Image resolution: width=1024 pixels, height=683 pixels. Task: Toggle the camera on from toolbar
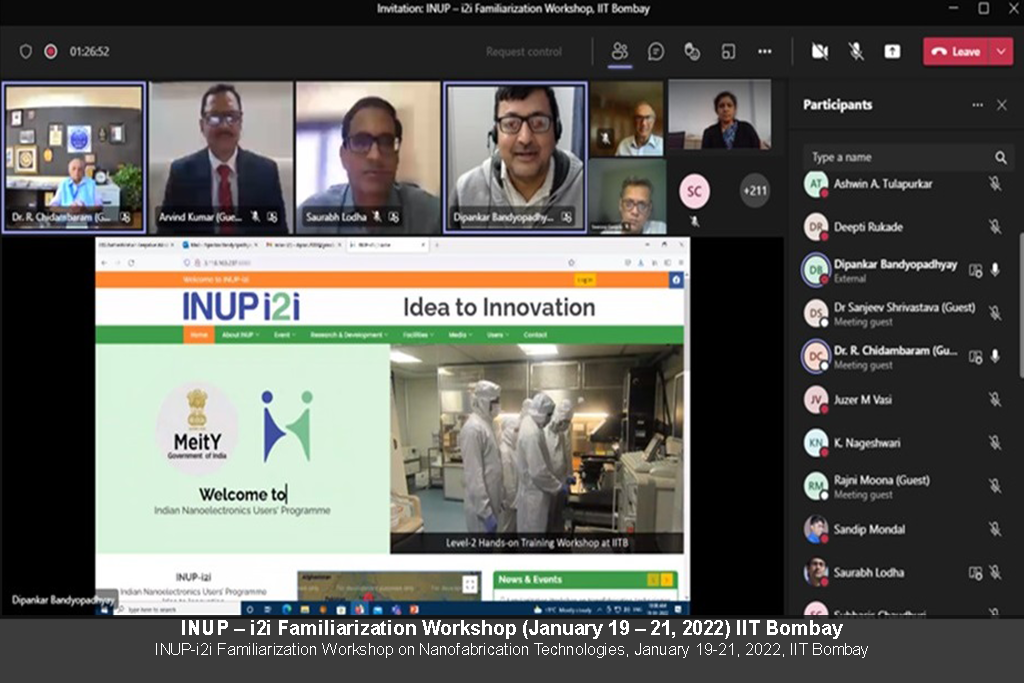coord(820,51)
